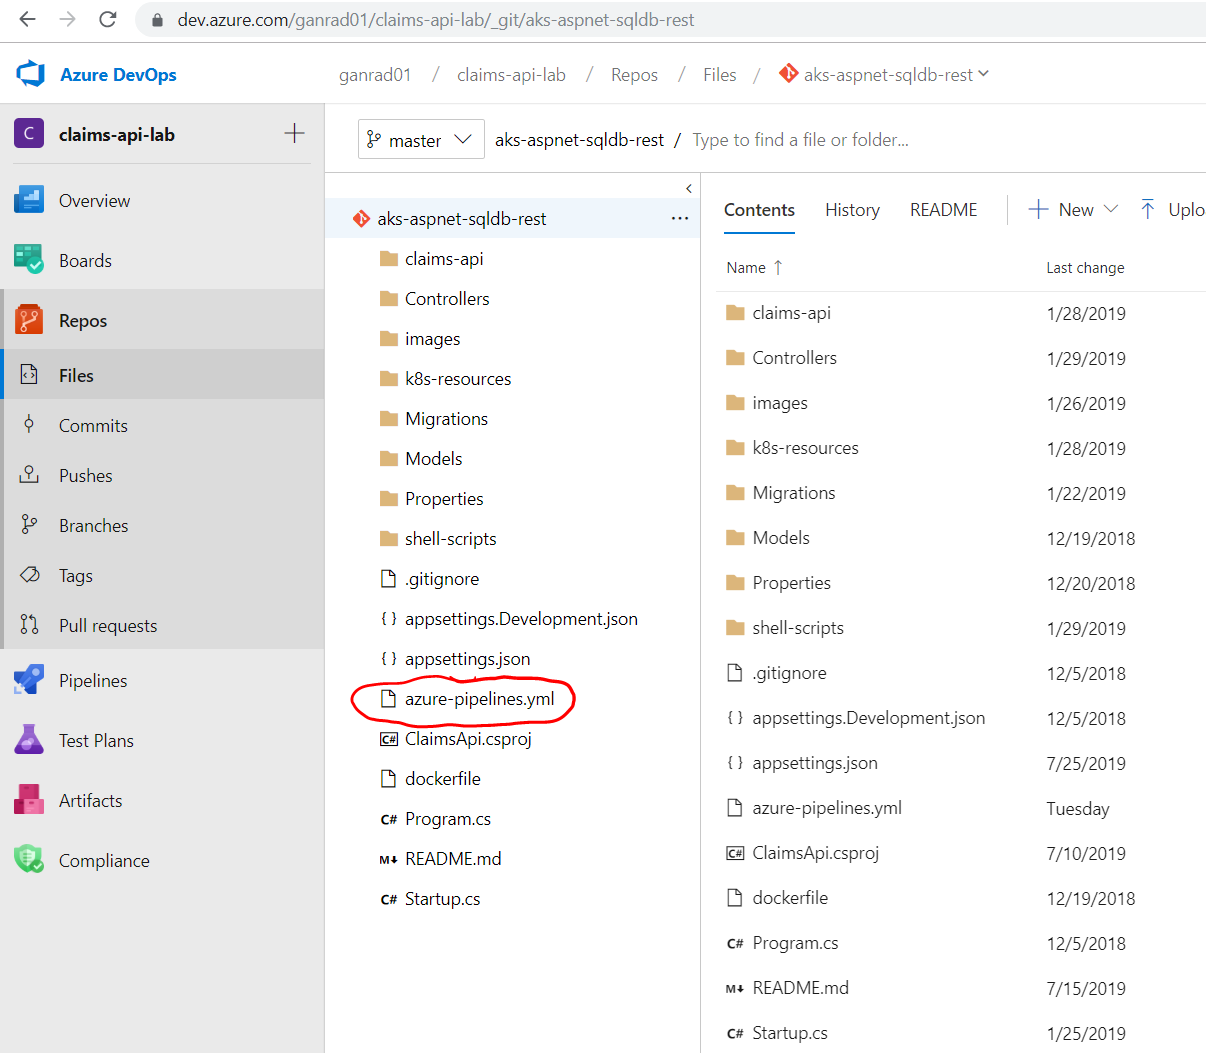Screen dimensions: 1206x1053
Task: Open Tags under Repos
Action: 162,575
